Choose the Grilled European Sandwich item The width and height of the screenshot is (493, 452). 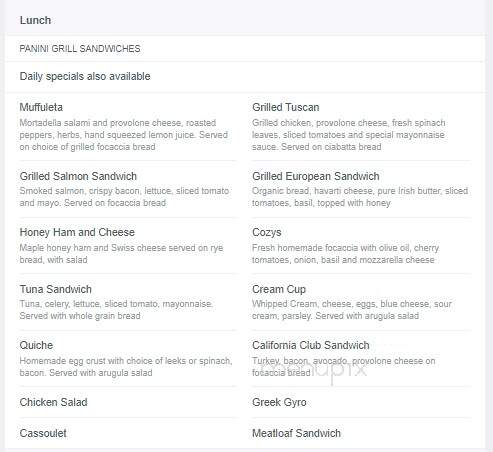click(316, 176)
